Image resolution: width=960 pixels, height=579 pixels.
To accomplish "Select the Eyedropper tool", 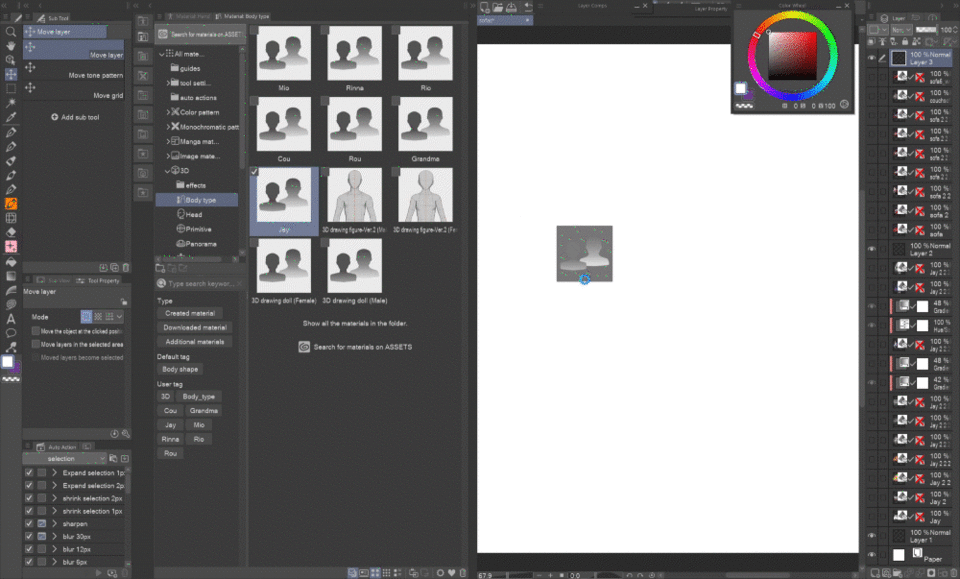I will point(10,118).
